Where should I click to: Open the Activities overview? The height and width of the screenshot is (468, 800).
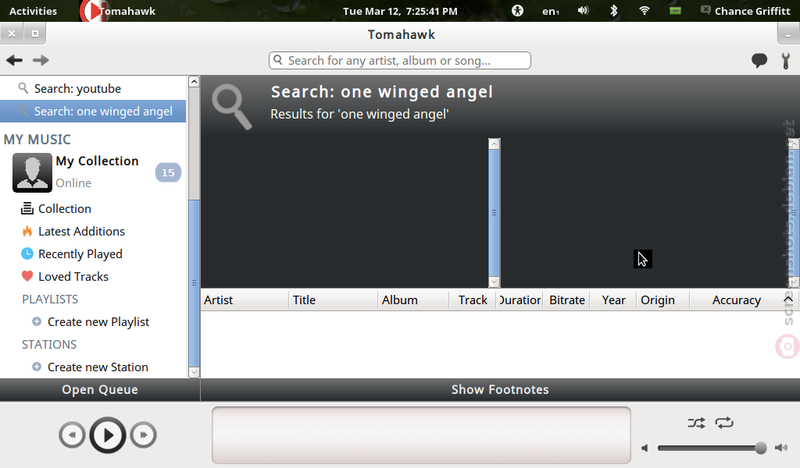tap(33, 11)
